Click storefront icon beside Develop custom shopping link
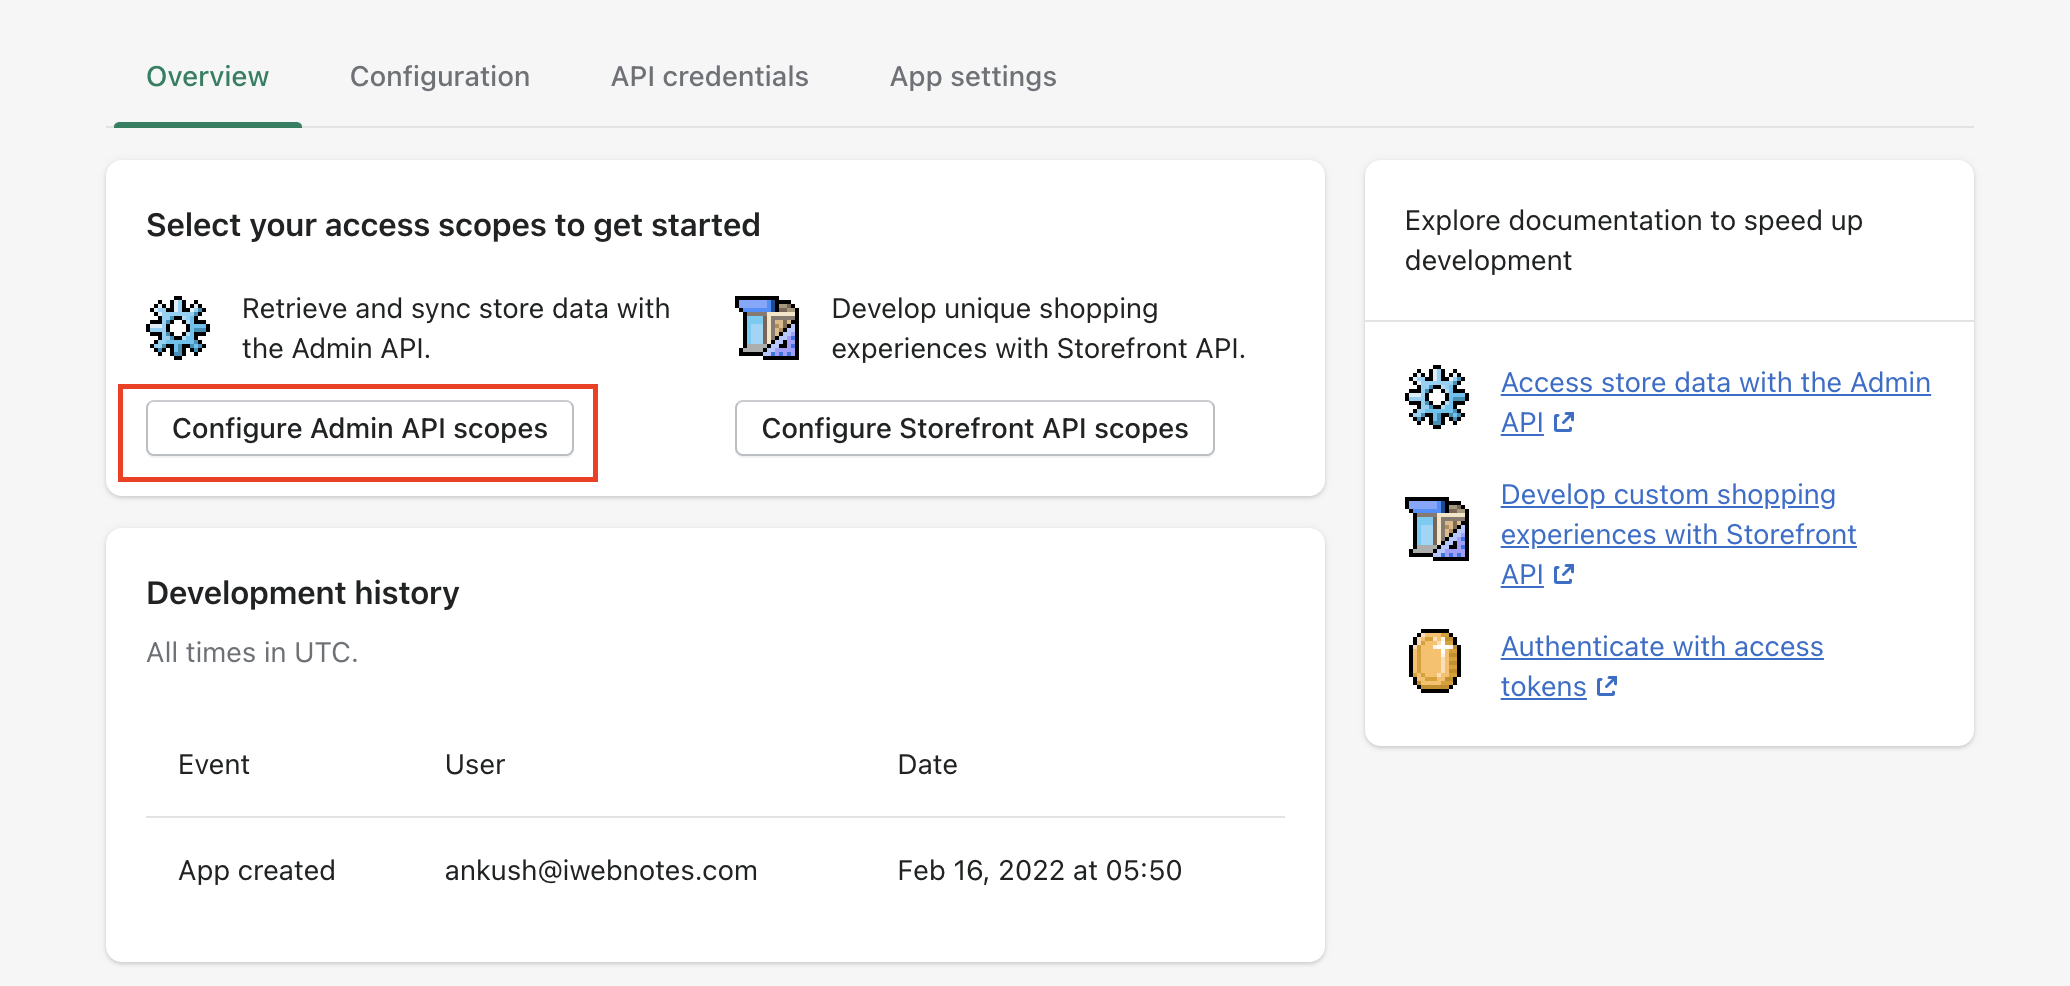Image resolution: width=2070 pixels, height=986 pixels. pos(1437,528)
